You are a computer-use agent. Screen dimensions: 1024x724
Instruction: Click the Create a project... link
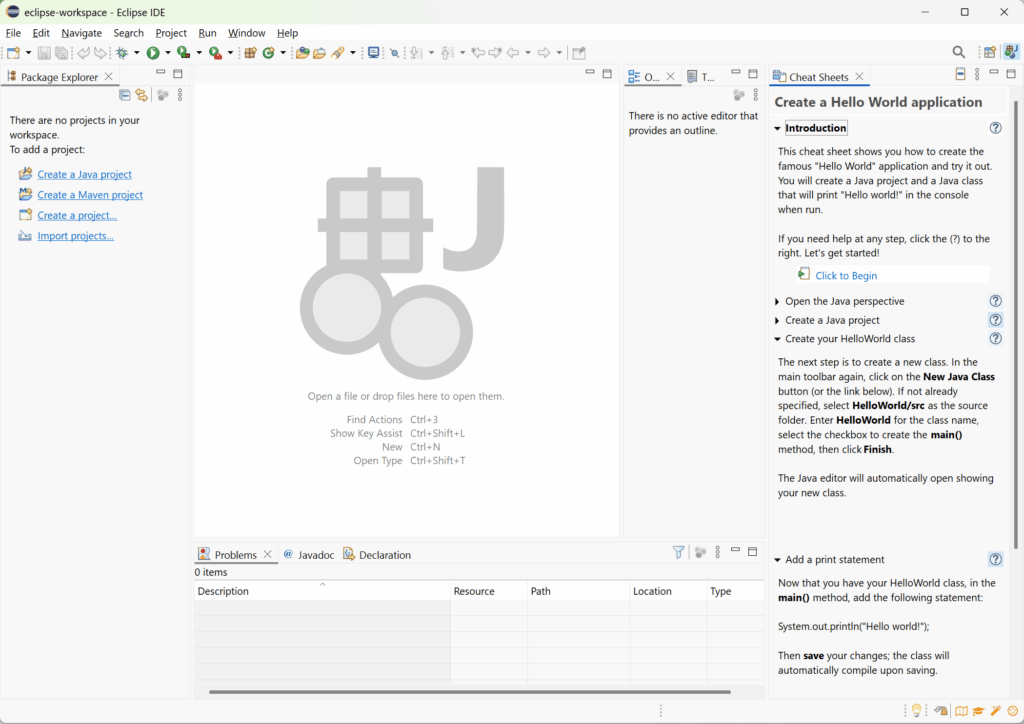click(x=77, y=215)
